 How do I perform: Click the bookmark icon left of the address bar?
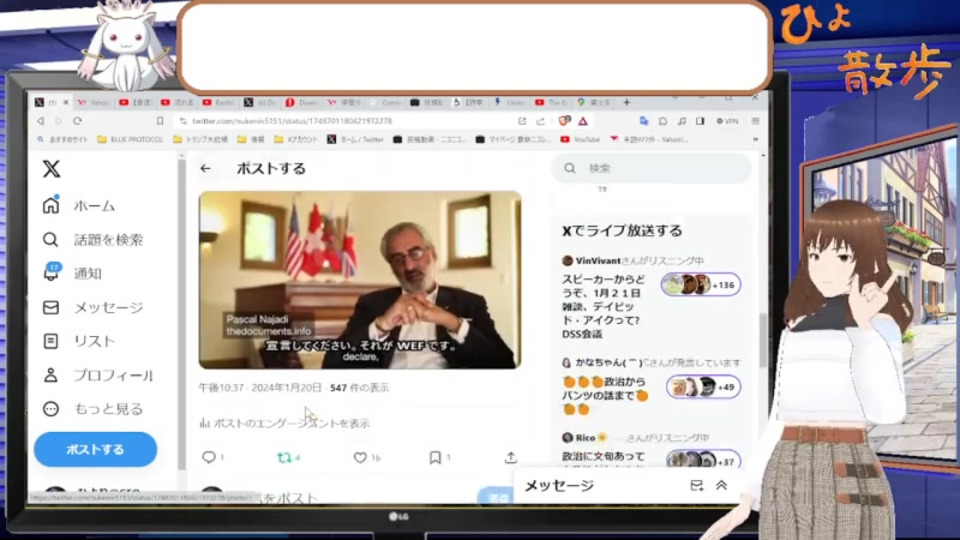pos(160,121)
